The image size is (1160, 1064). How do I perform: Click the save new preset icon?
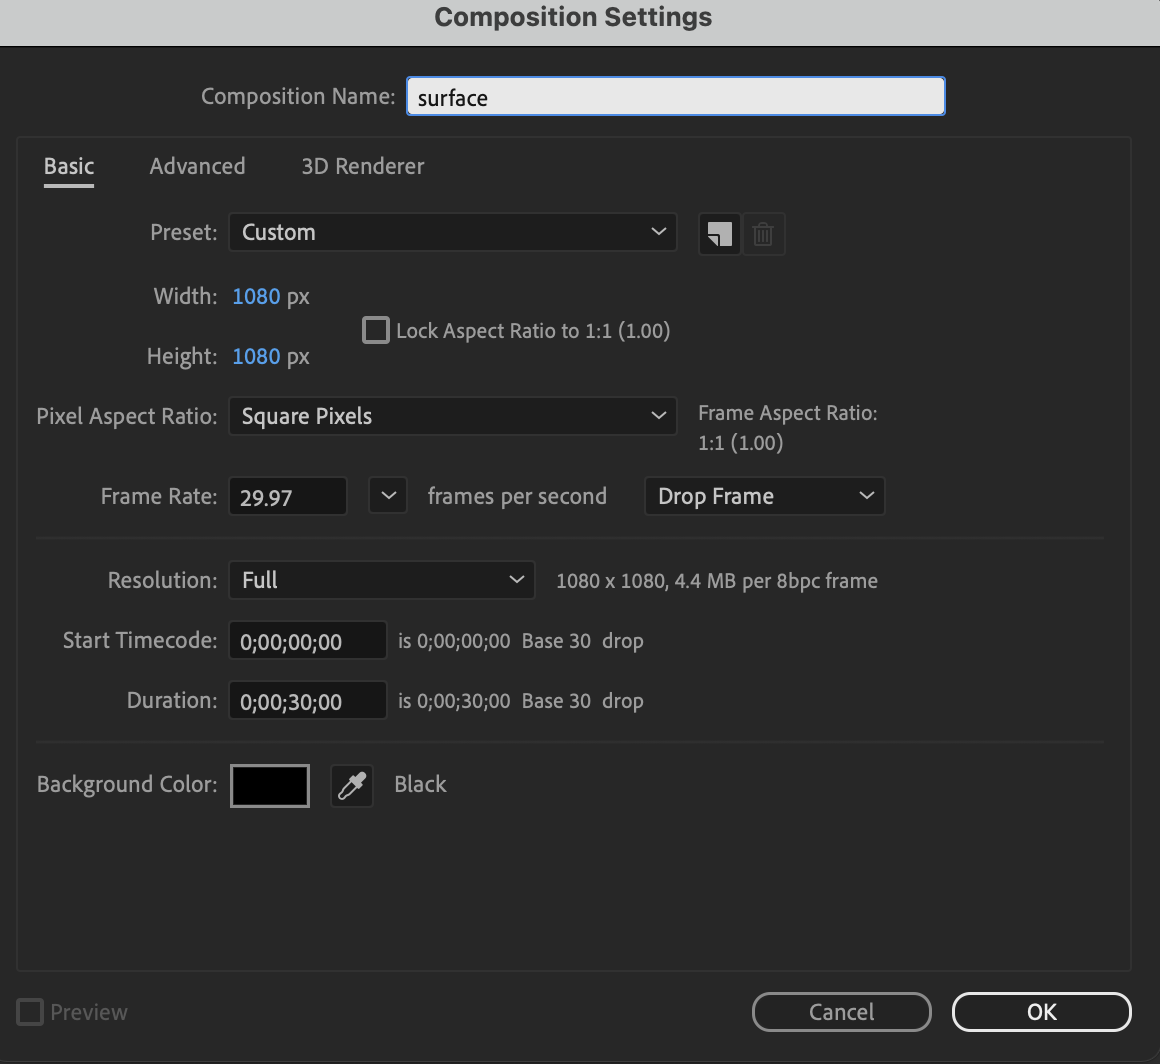click(719, 233)
